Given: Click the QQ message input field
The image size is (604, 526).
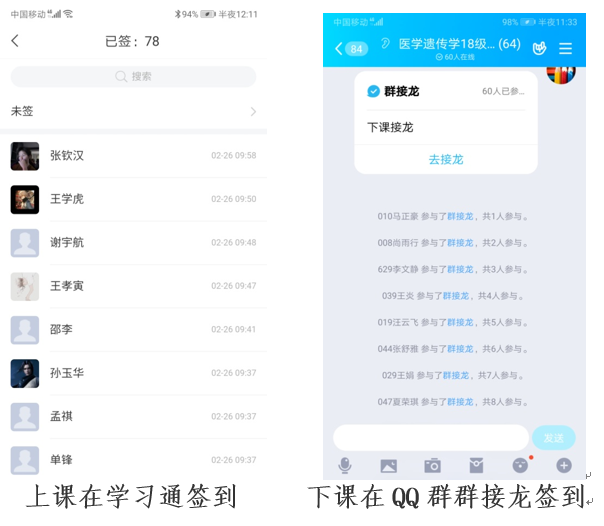Looking at the screenshot, I should click(x=431, y=438).
